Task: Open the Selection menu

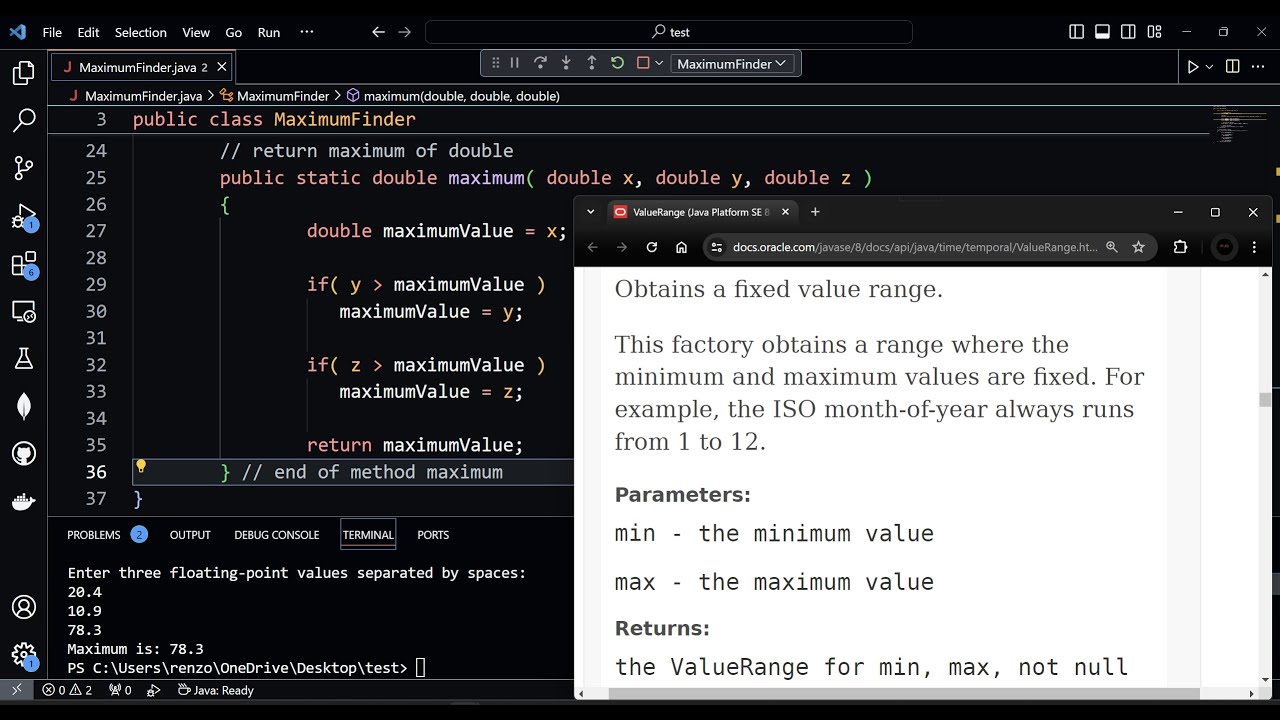Action: [141, 32]
